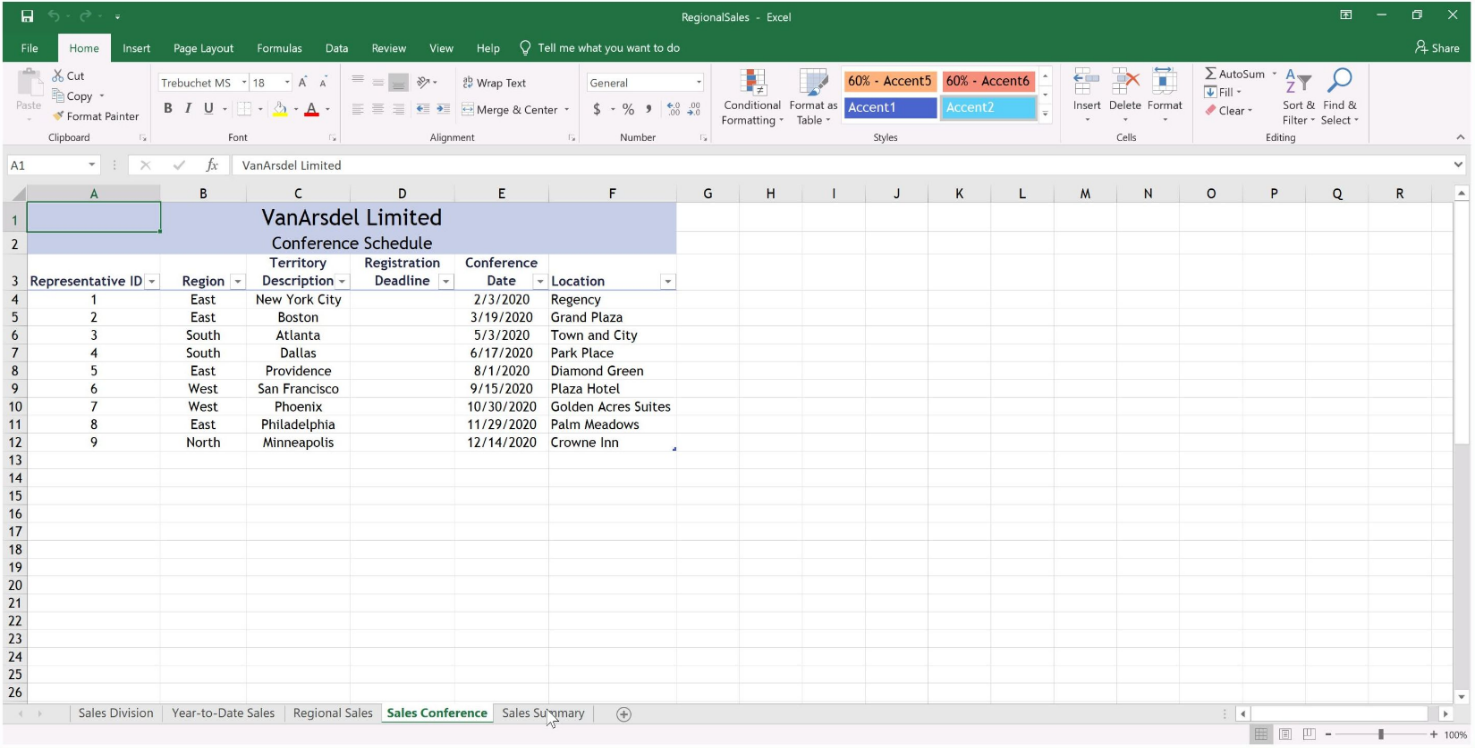Select the column C header

click(x=298, y=194)
